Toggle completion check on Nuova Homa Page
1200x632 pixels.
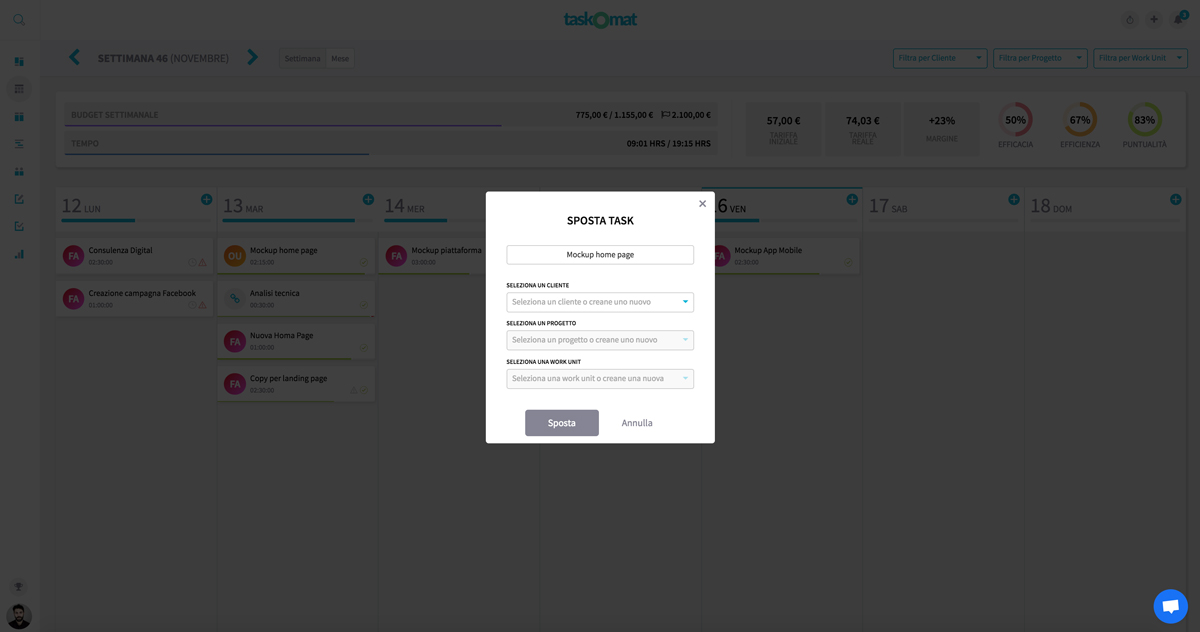pos(364,348)
